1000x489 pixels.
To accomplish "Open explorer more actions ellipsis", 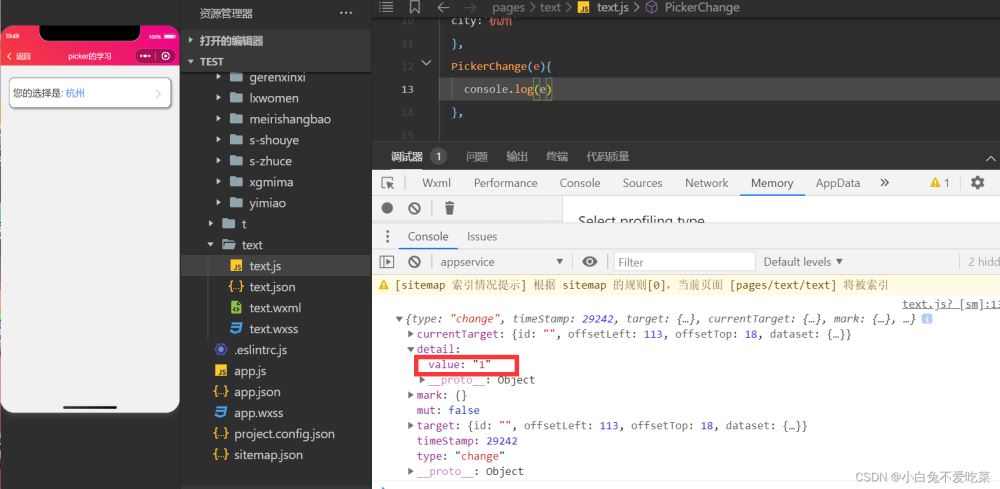I will [346, 13].
